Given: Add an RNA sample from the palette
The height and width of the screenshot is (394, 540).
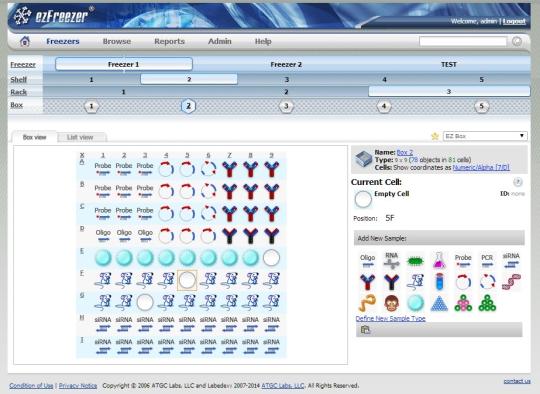Looking at the screenshot, I should click(x=392, y=260).
